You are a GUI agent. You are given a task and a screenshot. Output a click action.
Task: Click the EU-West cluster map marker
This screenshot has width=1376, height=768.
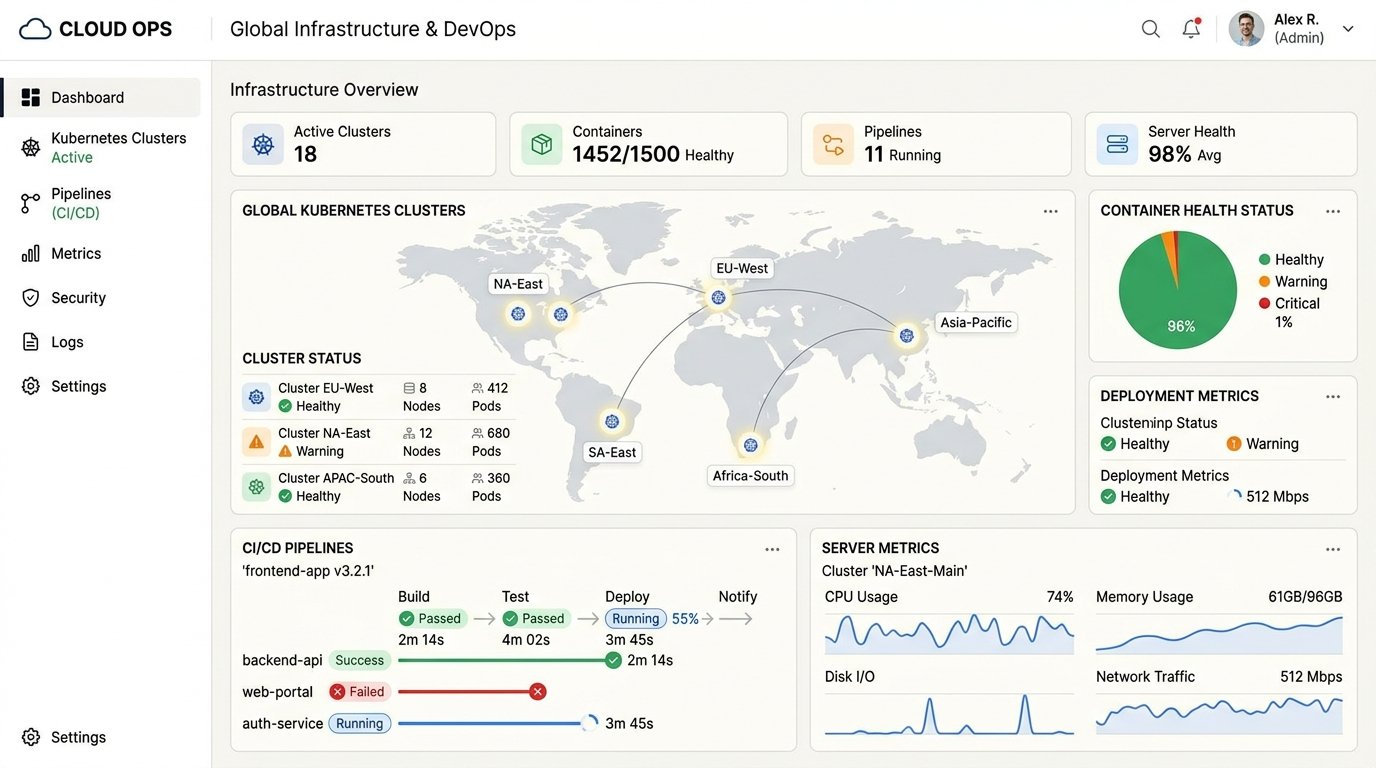(718, 297)
